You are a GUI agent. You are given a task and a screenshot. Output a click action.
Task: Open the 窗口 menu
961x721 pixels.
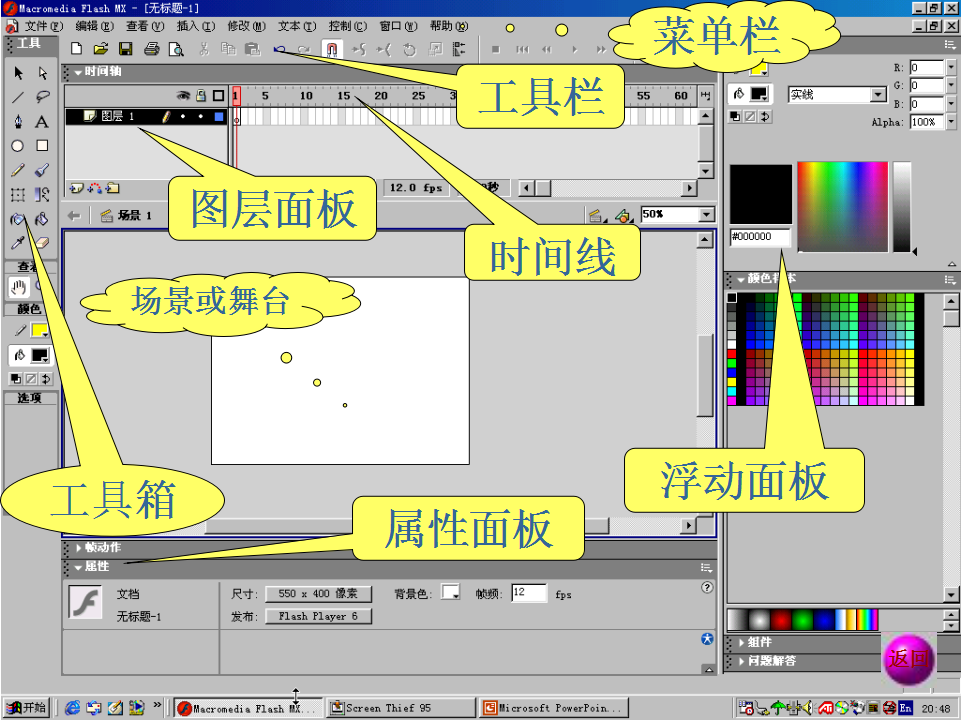pos(398,26)
